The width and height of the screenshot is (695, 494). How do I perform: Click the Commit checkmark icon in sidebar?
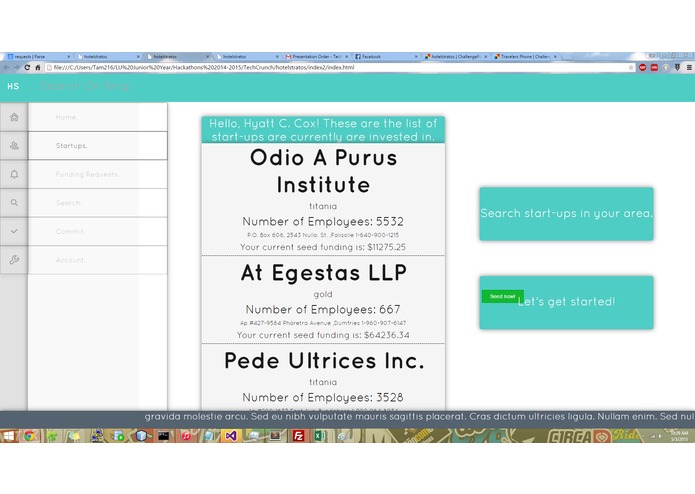point(14,231)
